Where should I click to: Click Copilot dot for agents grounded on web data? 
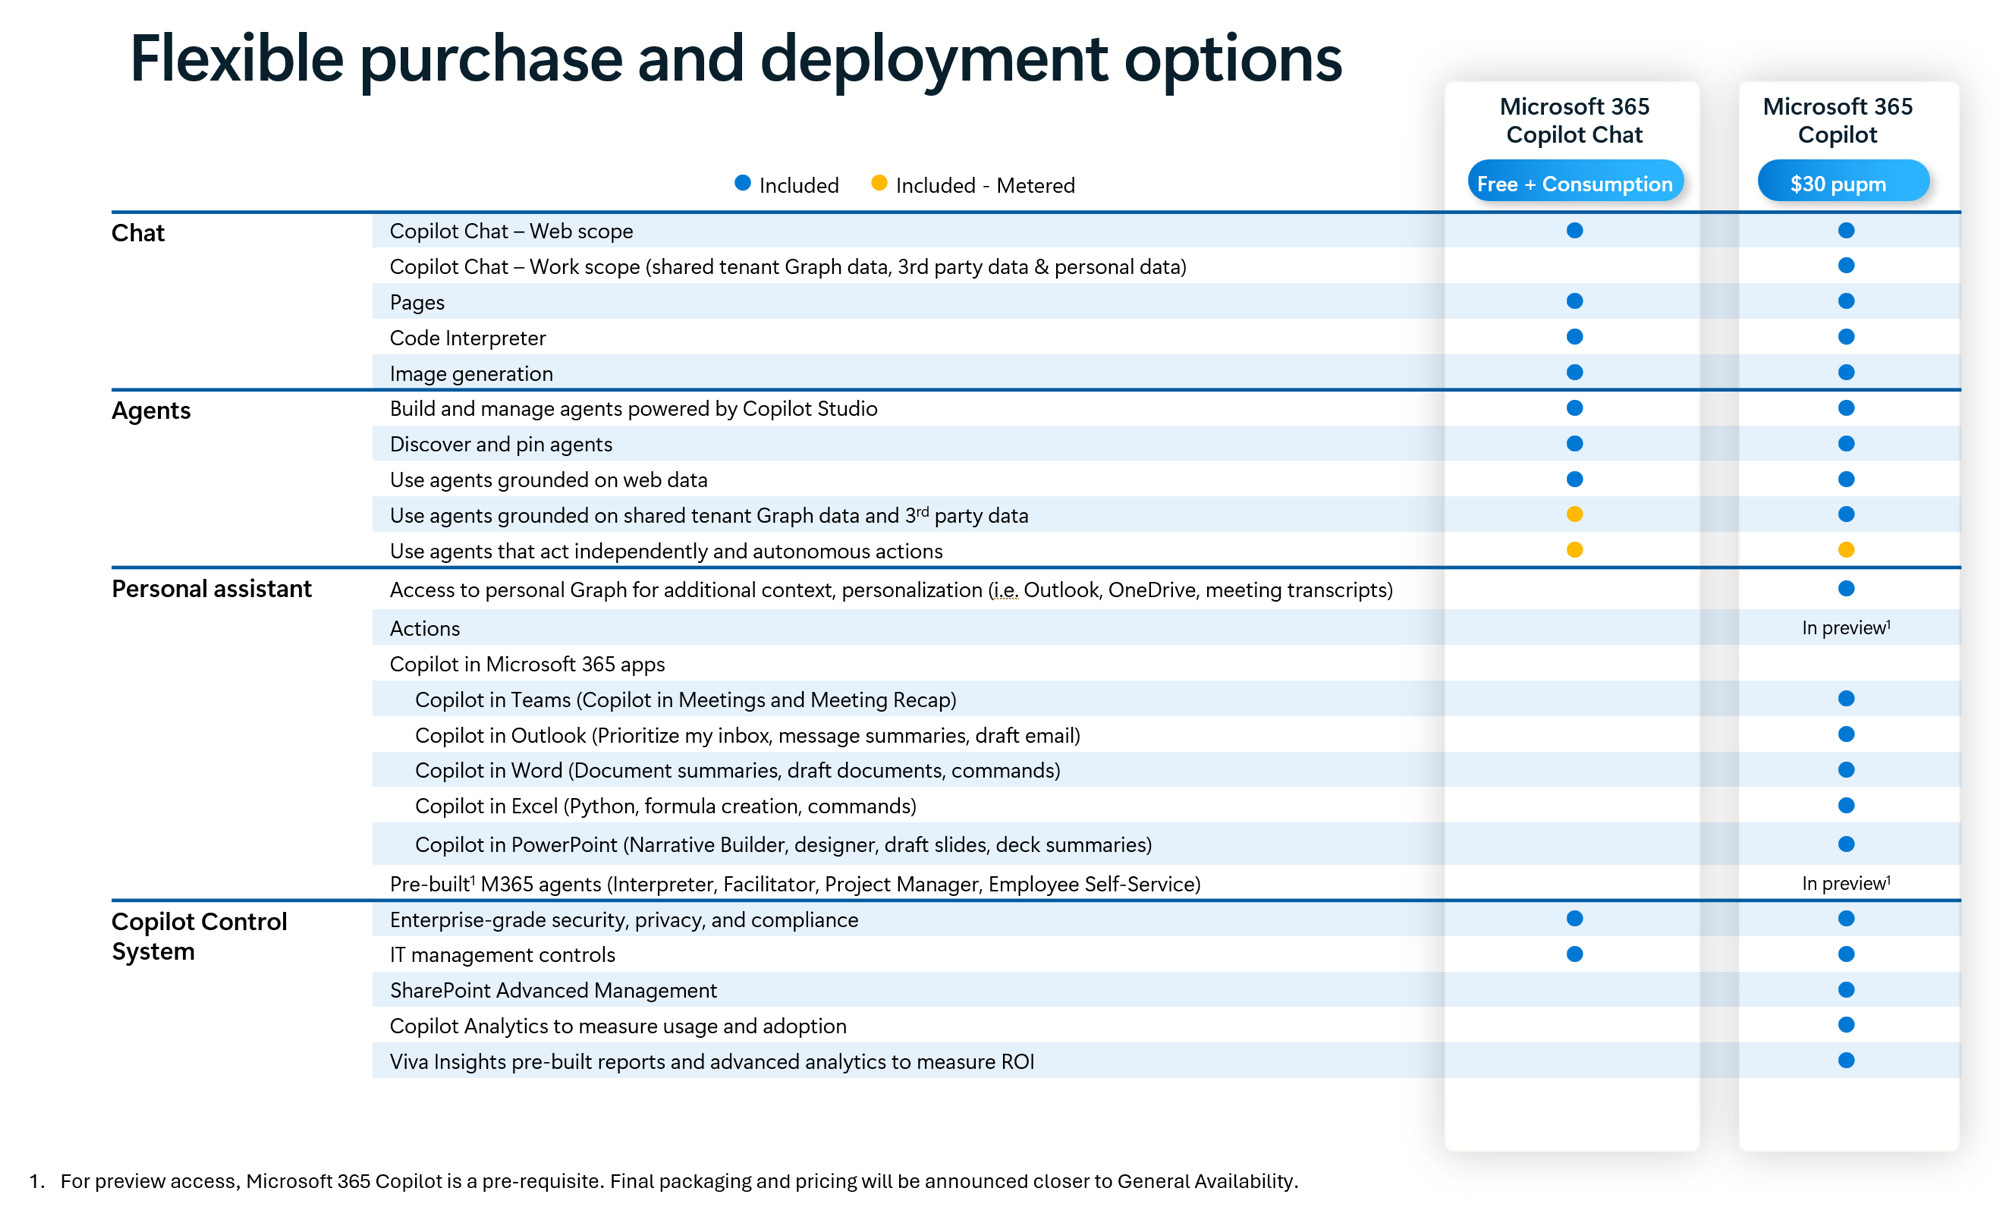(x=1846, y=479)
